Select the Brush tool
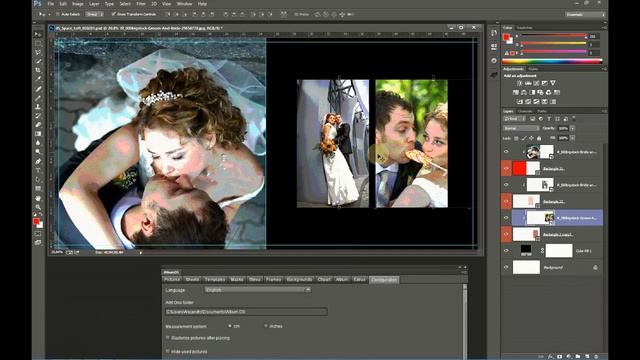Viewport: 640px width, 360px height. [38, 98]
